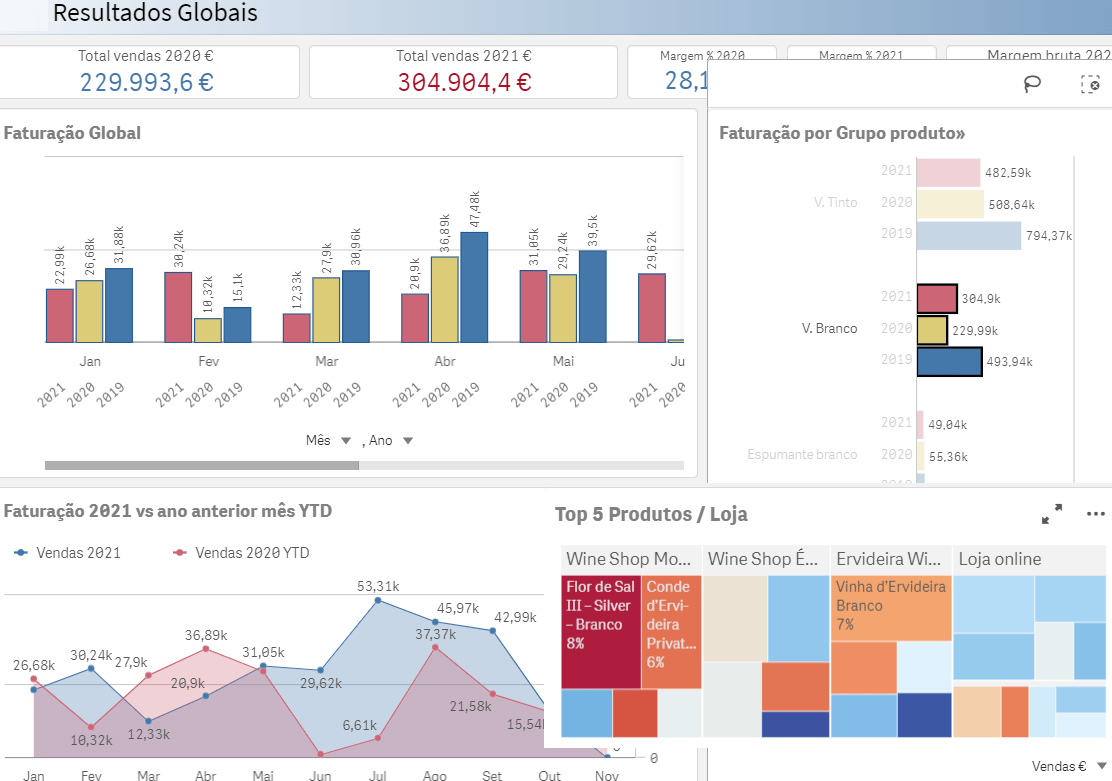Viewport: 1112px width, 781px height.
Task: Click the V. Branco 2019 blue bar
Action: (x=950, y=362)
